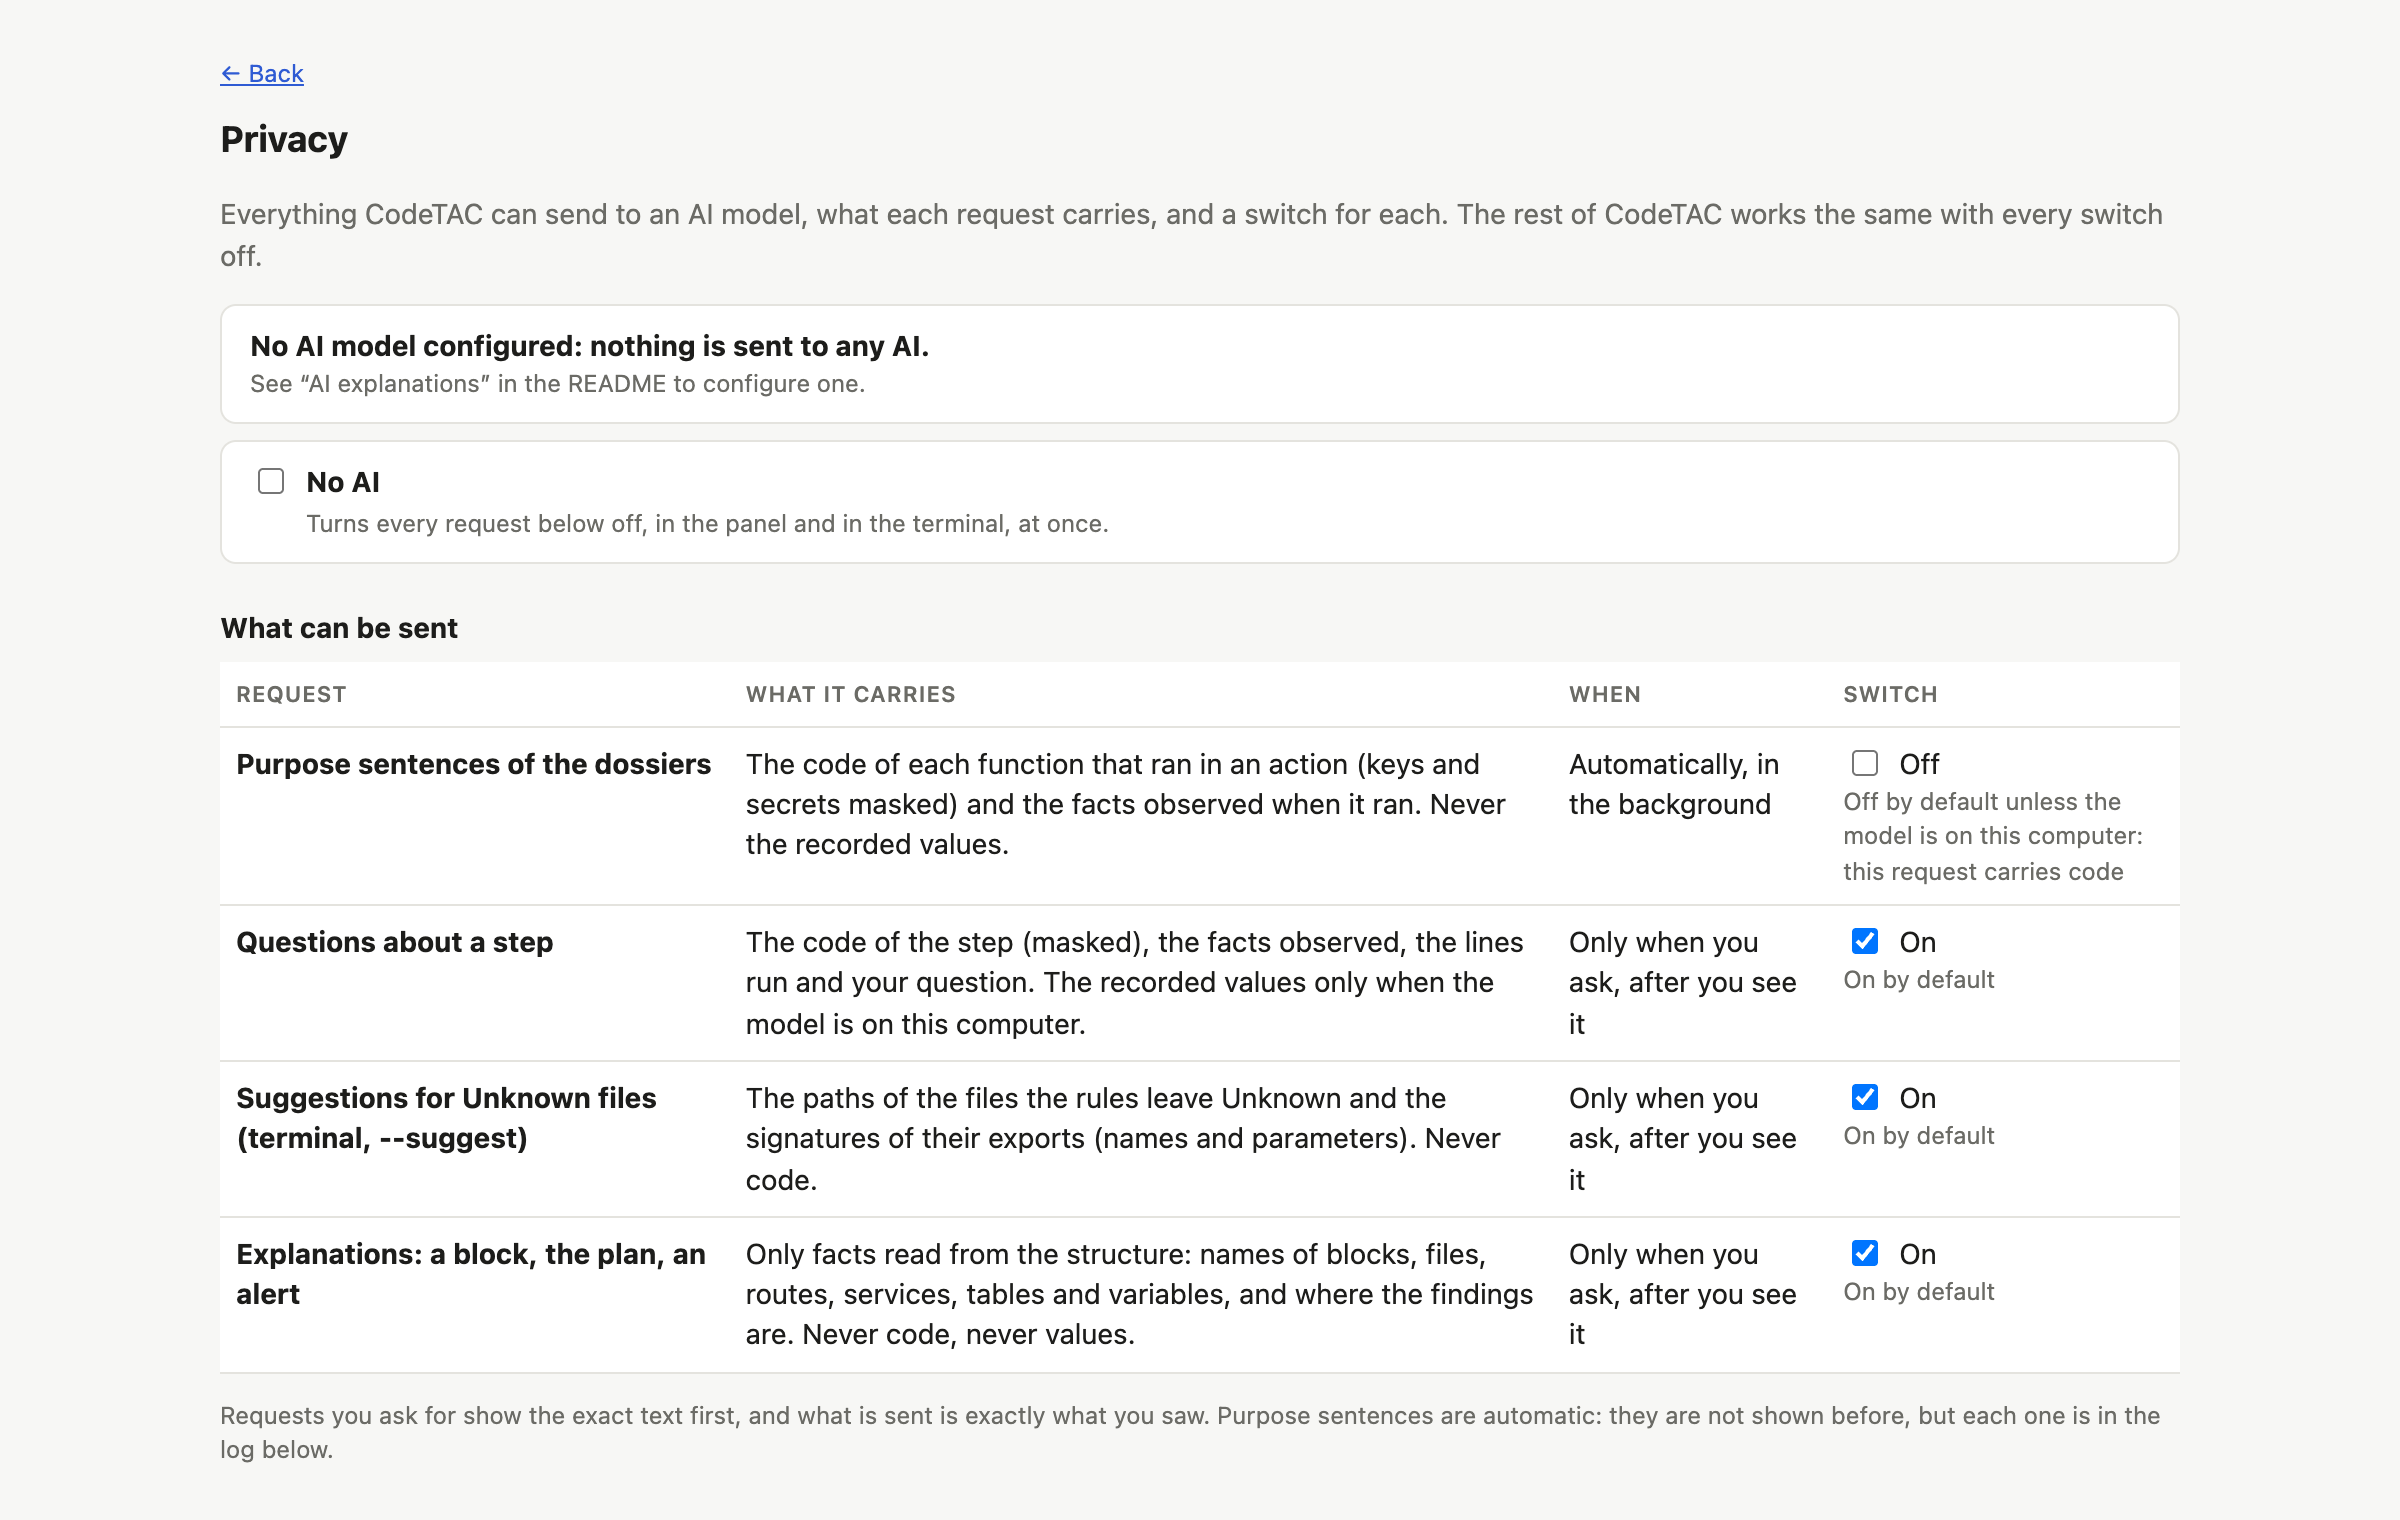Select 'No AI model configured' notice text

point(590,346)
